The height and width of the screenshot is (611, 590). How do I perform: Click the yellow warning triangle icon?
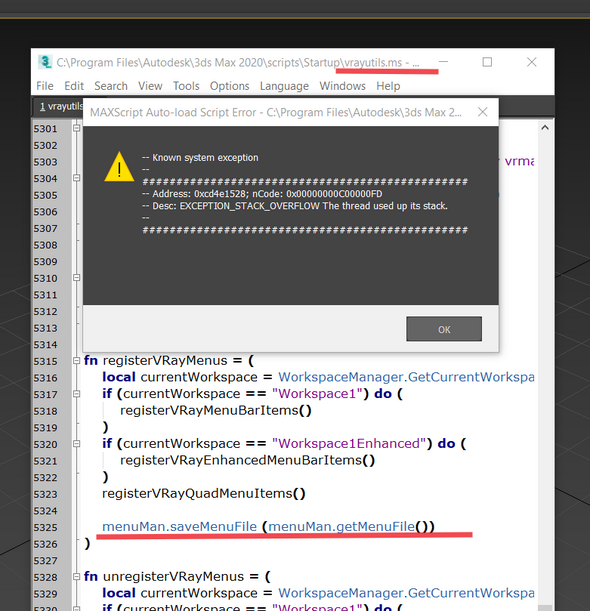tap(119, 167)
